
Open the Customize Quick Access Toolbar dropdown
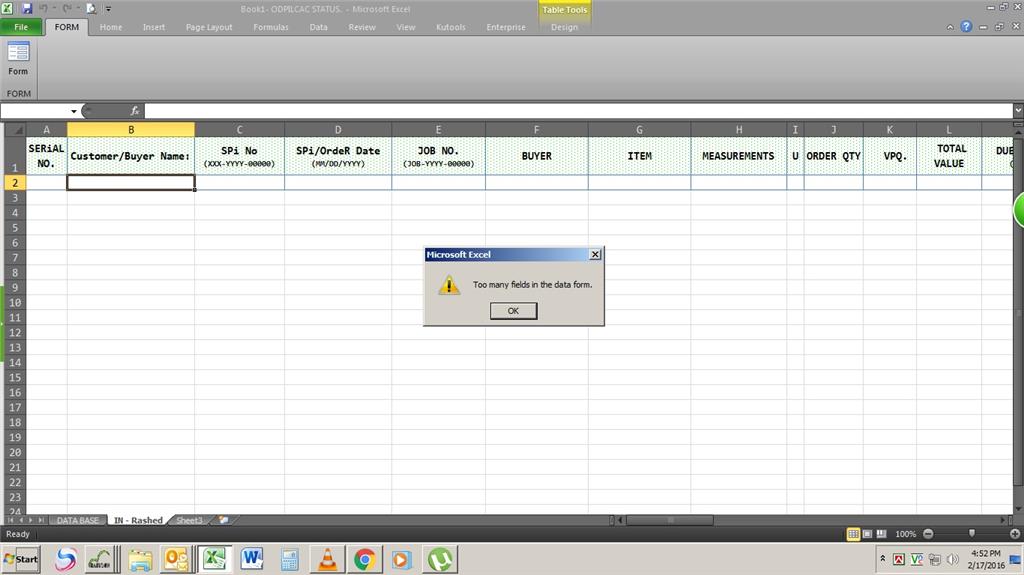pyautogui.click(x=108, y=9)
